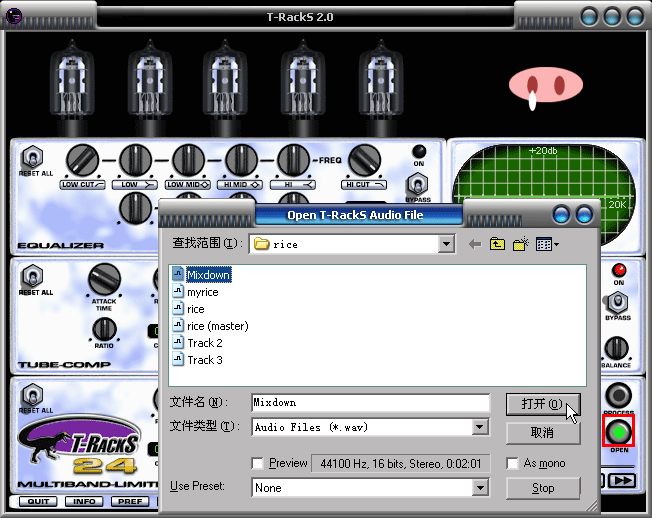Click the BALANCE knob
This screenshot has height=518, width=652.
click(616, 348)
